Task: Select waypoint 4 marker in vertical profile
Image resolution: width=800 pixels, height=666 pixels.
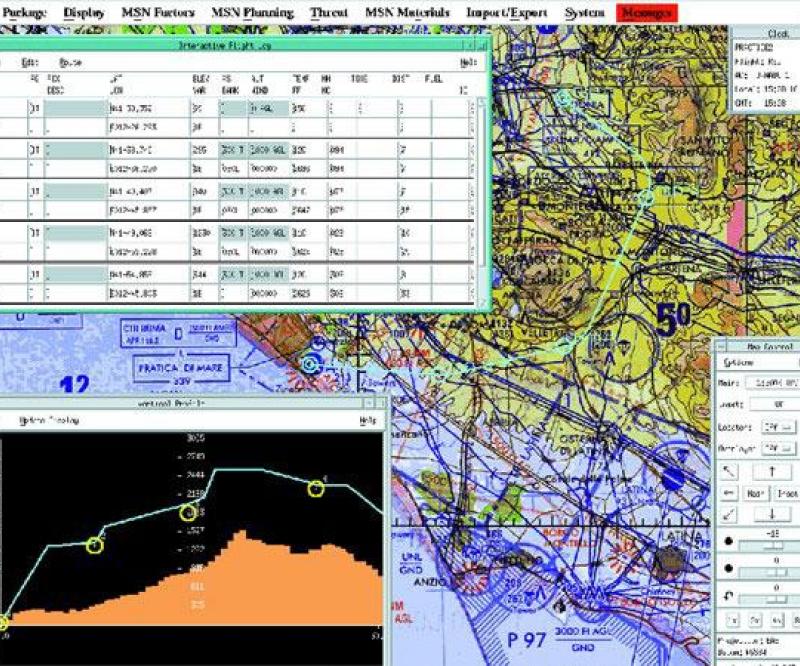Action: 317,488
